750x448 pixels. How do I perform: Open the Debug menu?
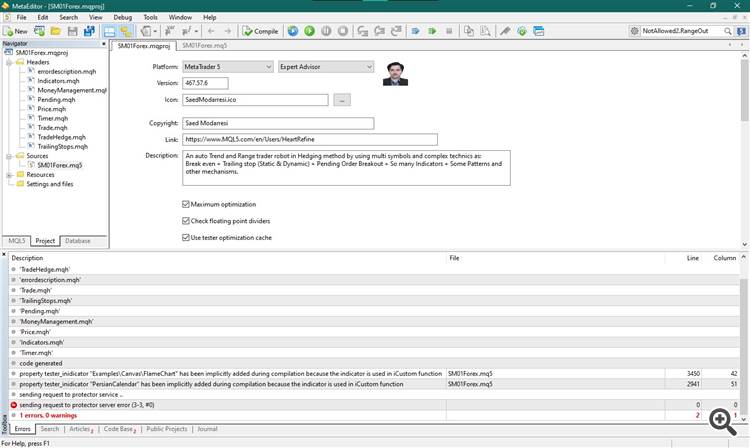click(122, 17)
